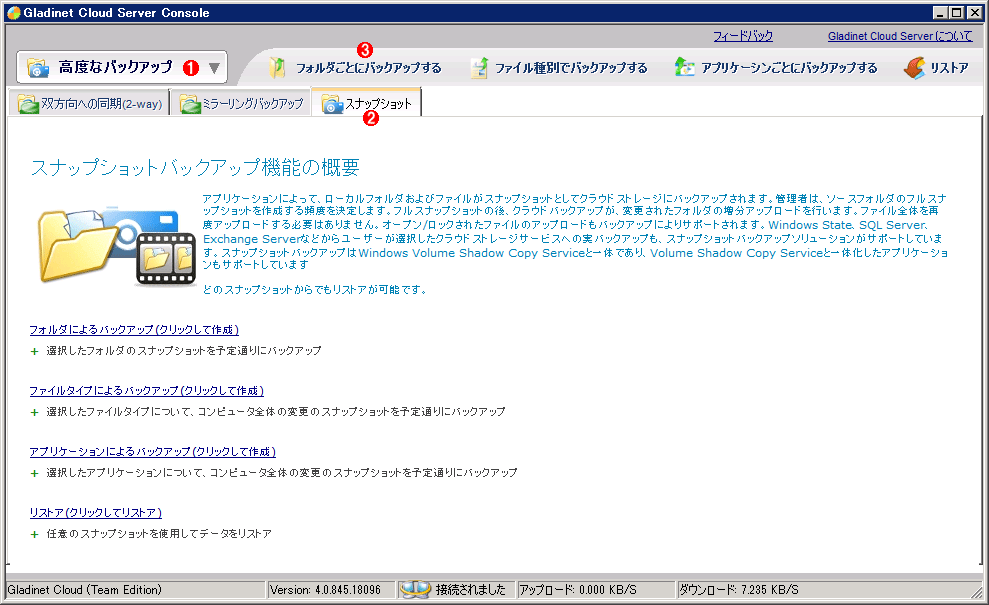Screen dimensions: 989x605
Task: Click the plus icon beside folder snapshot description
Action: (35, 351)
